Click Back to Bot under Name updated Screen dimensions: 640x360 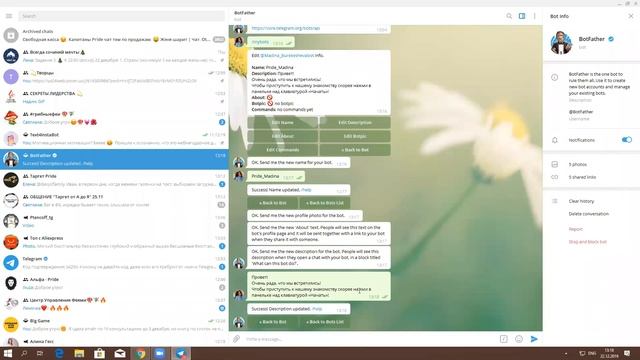point(272,203)
